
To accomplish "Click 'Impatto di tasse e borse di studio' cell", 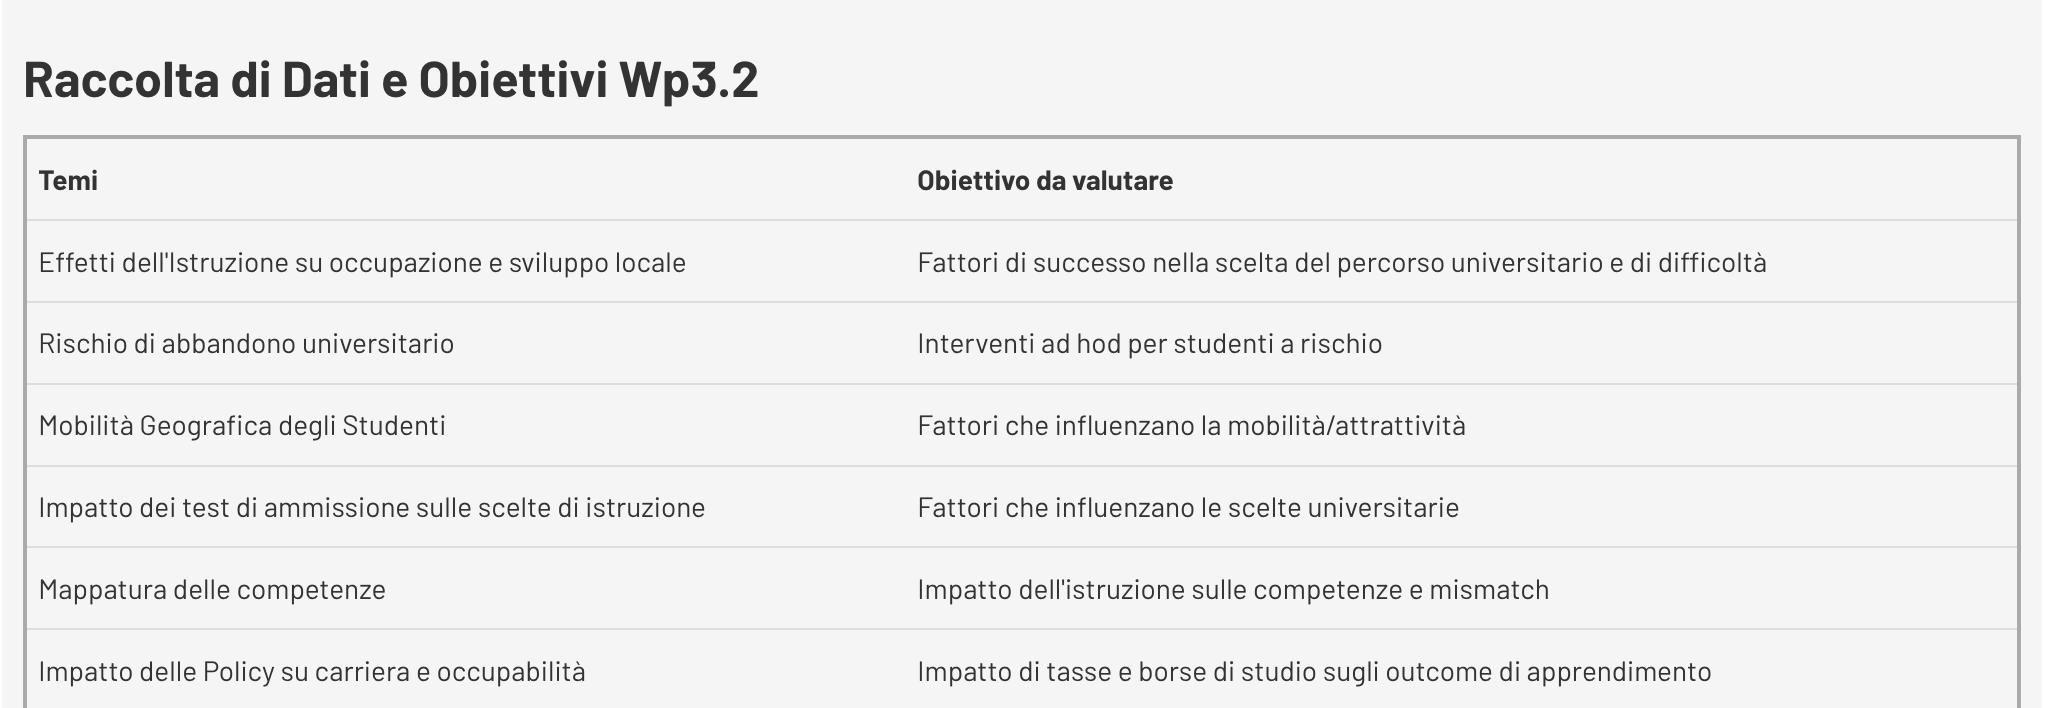I will [x=1314, y=672].
